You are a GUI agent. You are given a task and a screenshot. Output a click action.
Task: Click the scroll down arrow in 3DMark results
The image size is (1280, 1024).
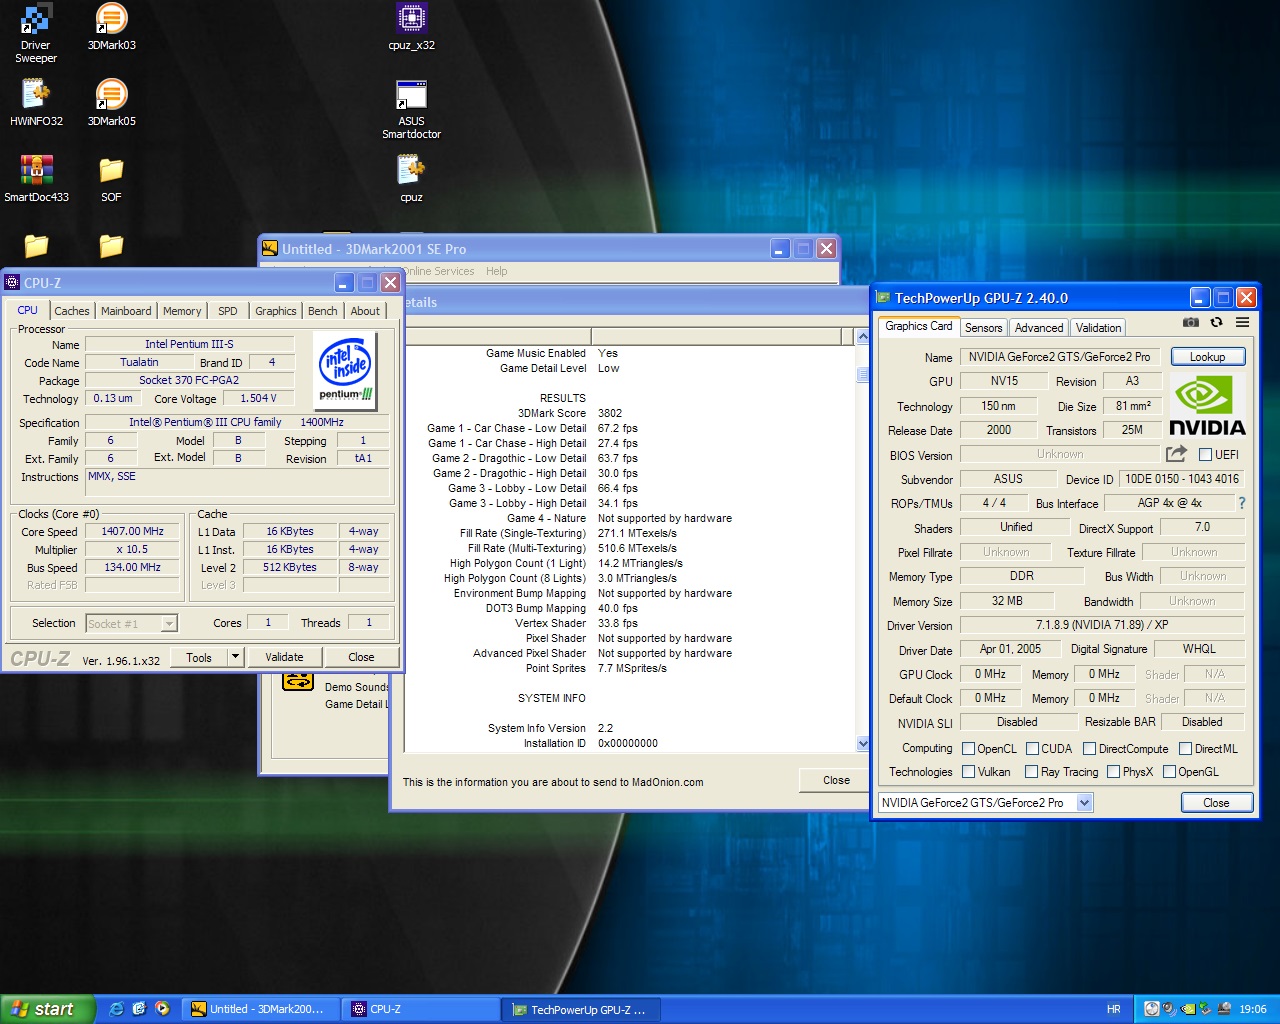pos(863,744)
